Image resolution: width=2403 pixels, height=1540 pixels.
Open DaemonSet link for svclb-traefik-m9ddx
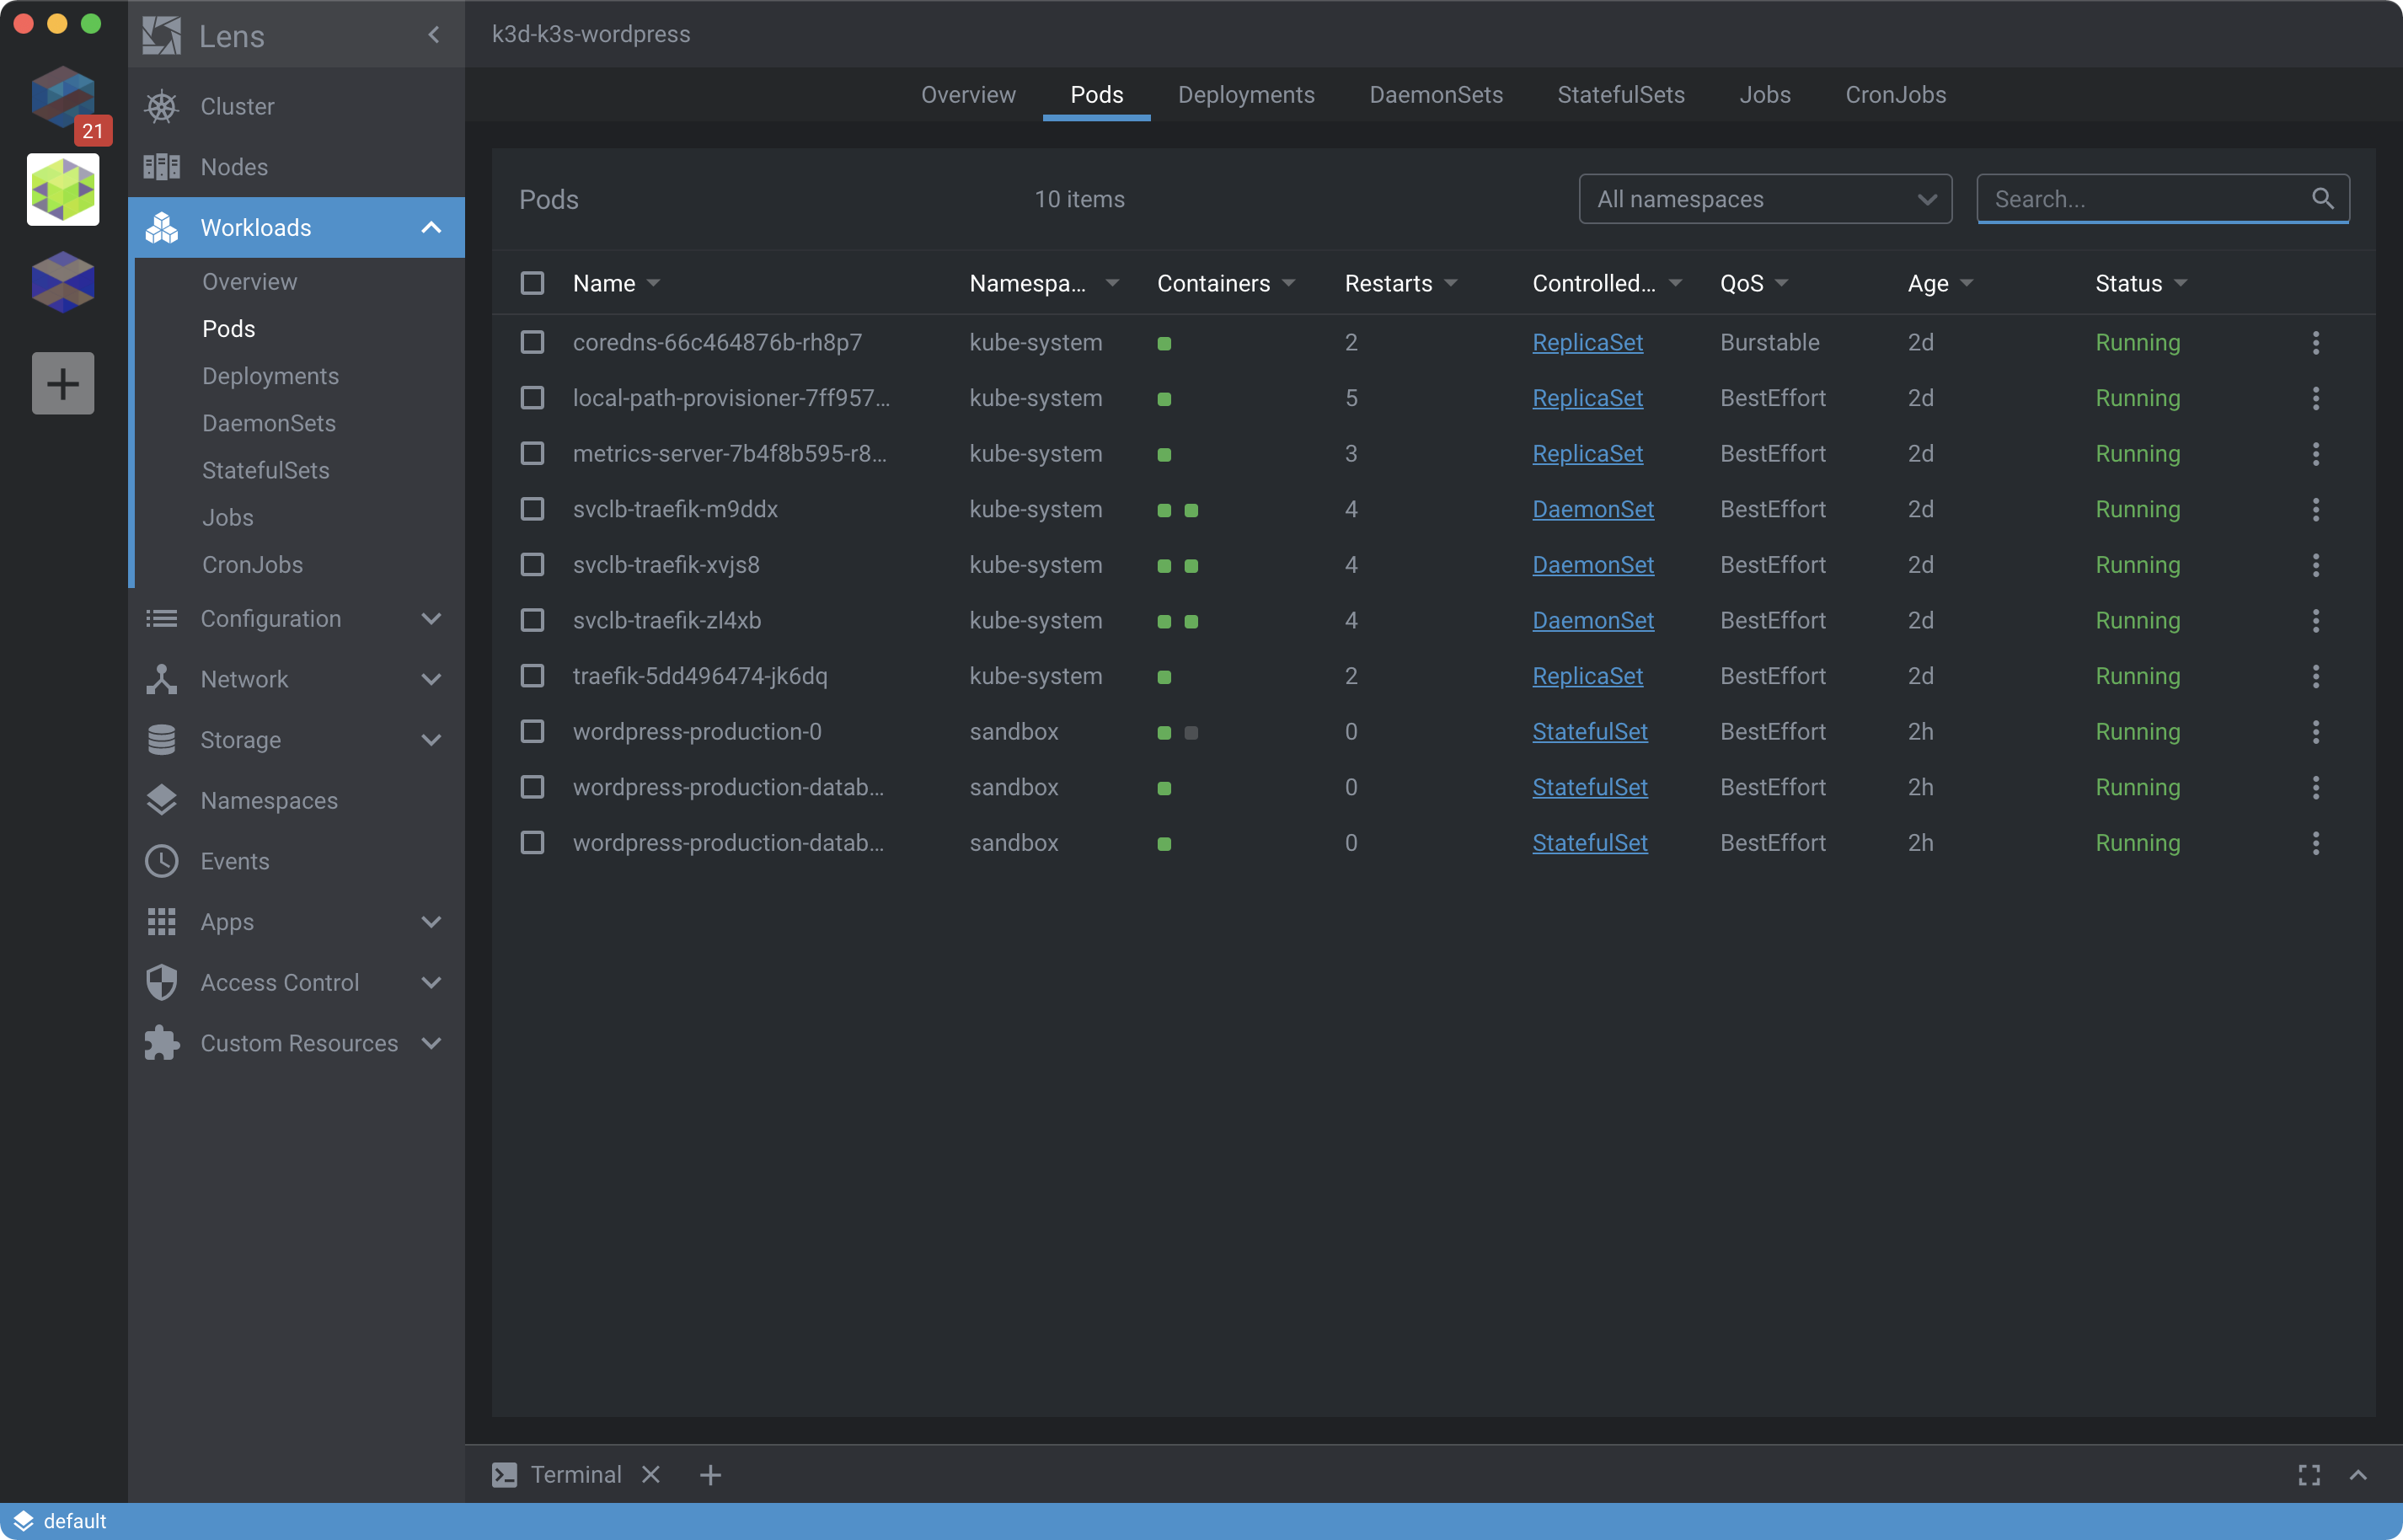pos(1593,509)
